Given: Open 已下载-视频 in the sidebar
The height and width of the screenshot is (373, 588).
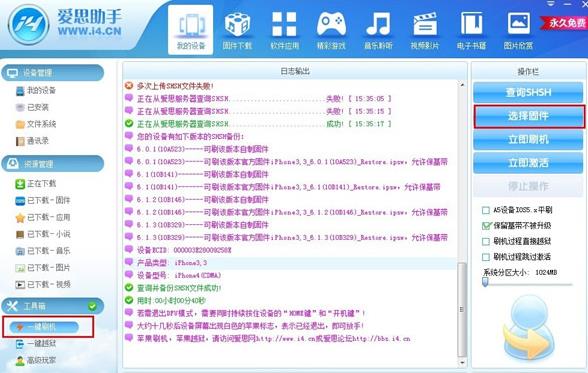Looking at the screenshot, I should point(43,284).
